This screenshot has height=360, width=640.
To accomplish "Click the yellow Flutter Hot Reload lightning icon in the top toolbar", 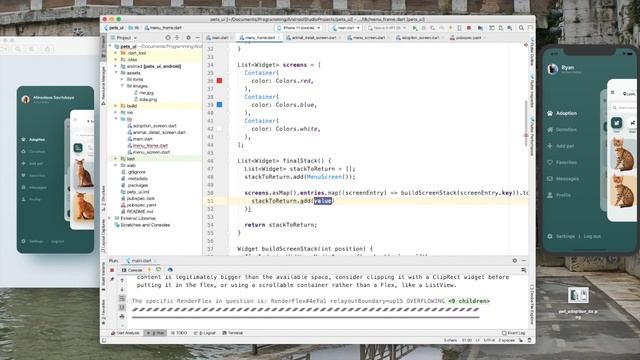I will click(x=451, y=28).
